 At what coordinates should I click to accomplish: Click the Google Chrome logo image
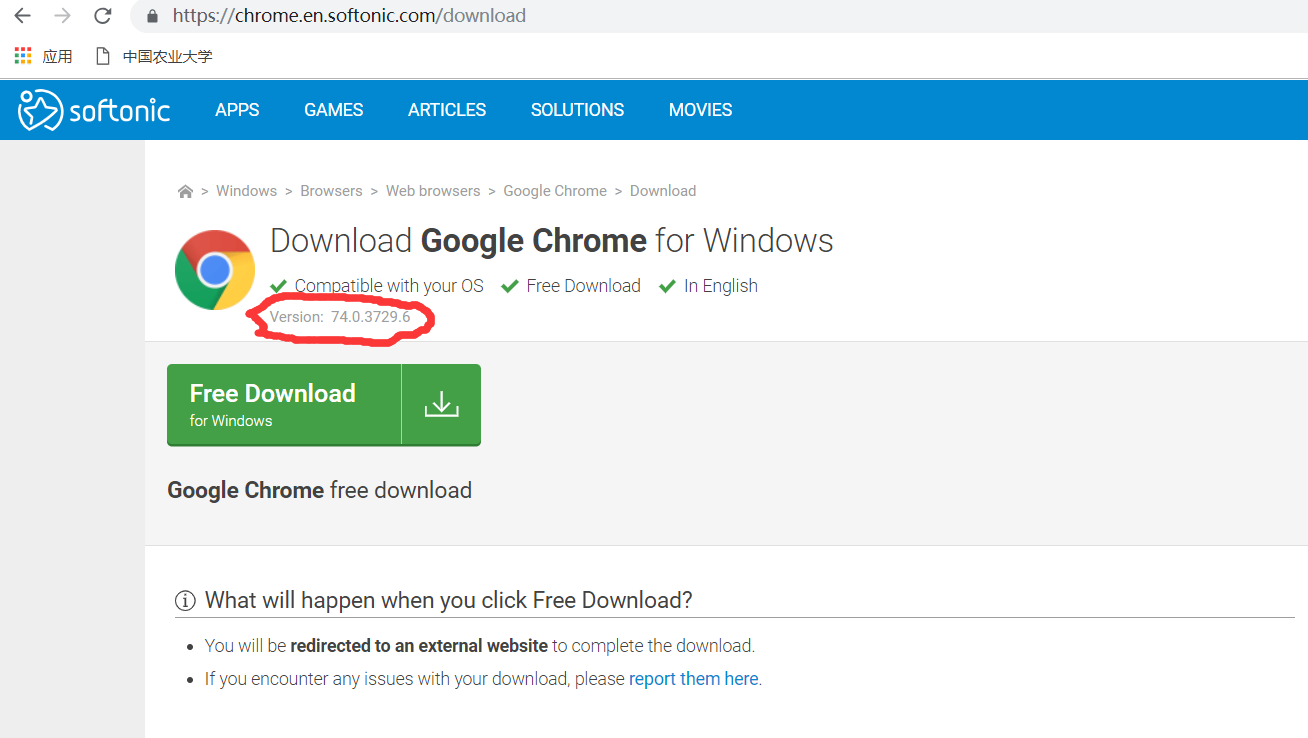[214, 270]
